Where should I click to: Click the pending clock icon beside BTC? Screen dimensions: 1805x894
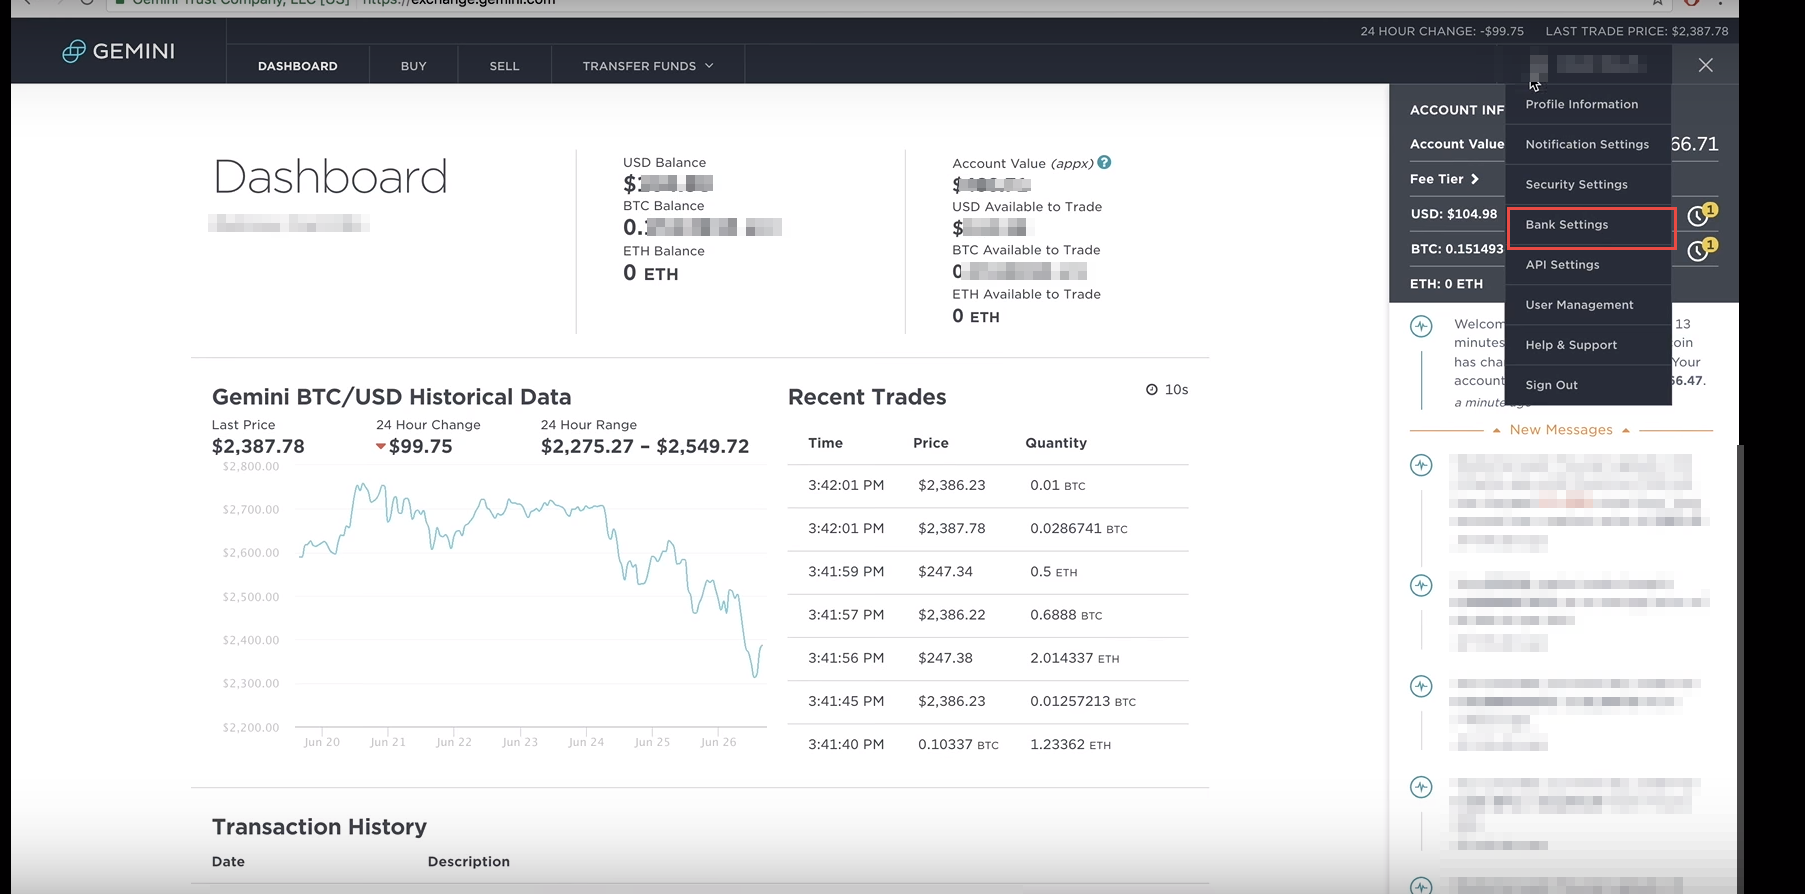tap(1700, 249)
